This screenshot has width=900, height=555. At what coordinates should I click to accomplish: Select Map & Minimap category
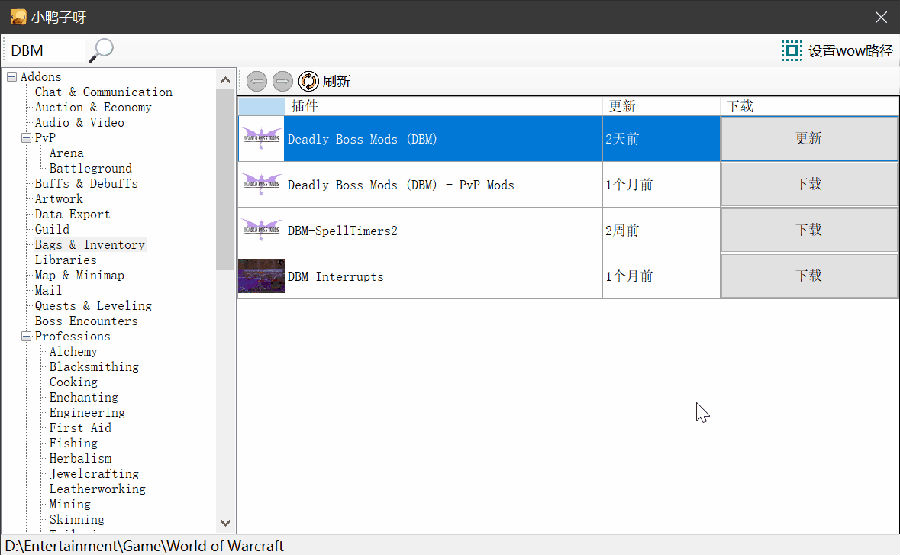(79, 275)
